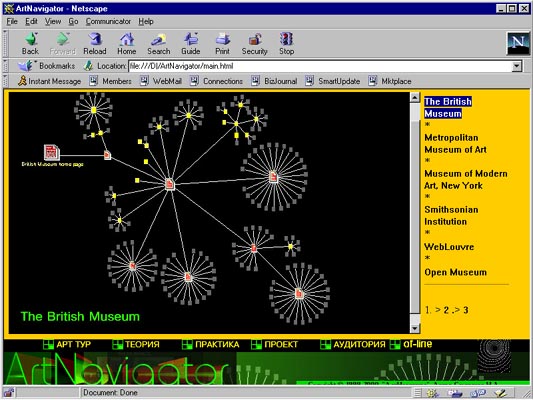Open the Metropolitan Museum of Art link
The height and width of the screenshot is (400, 533).
(x=455, y=143)
